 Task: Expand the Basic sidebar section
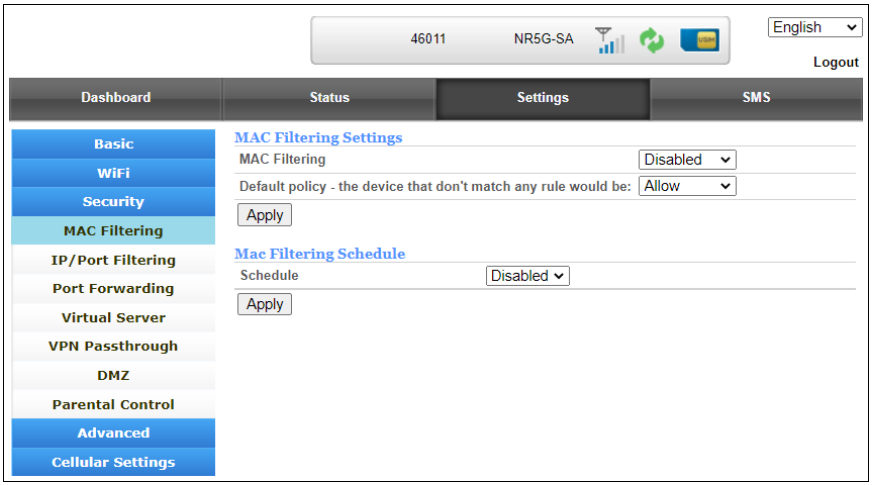113,144
